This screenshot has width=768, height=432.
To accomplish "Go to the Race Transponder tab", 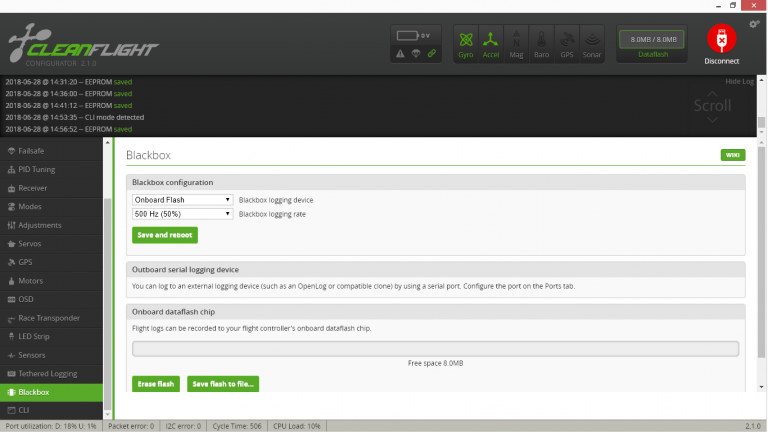I will pos(48,318).
